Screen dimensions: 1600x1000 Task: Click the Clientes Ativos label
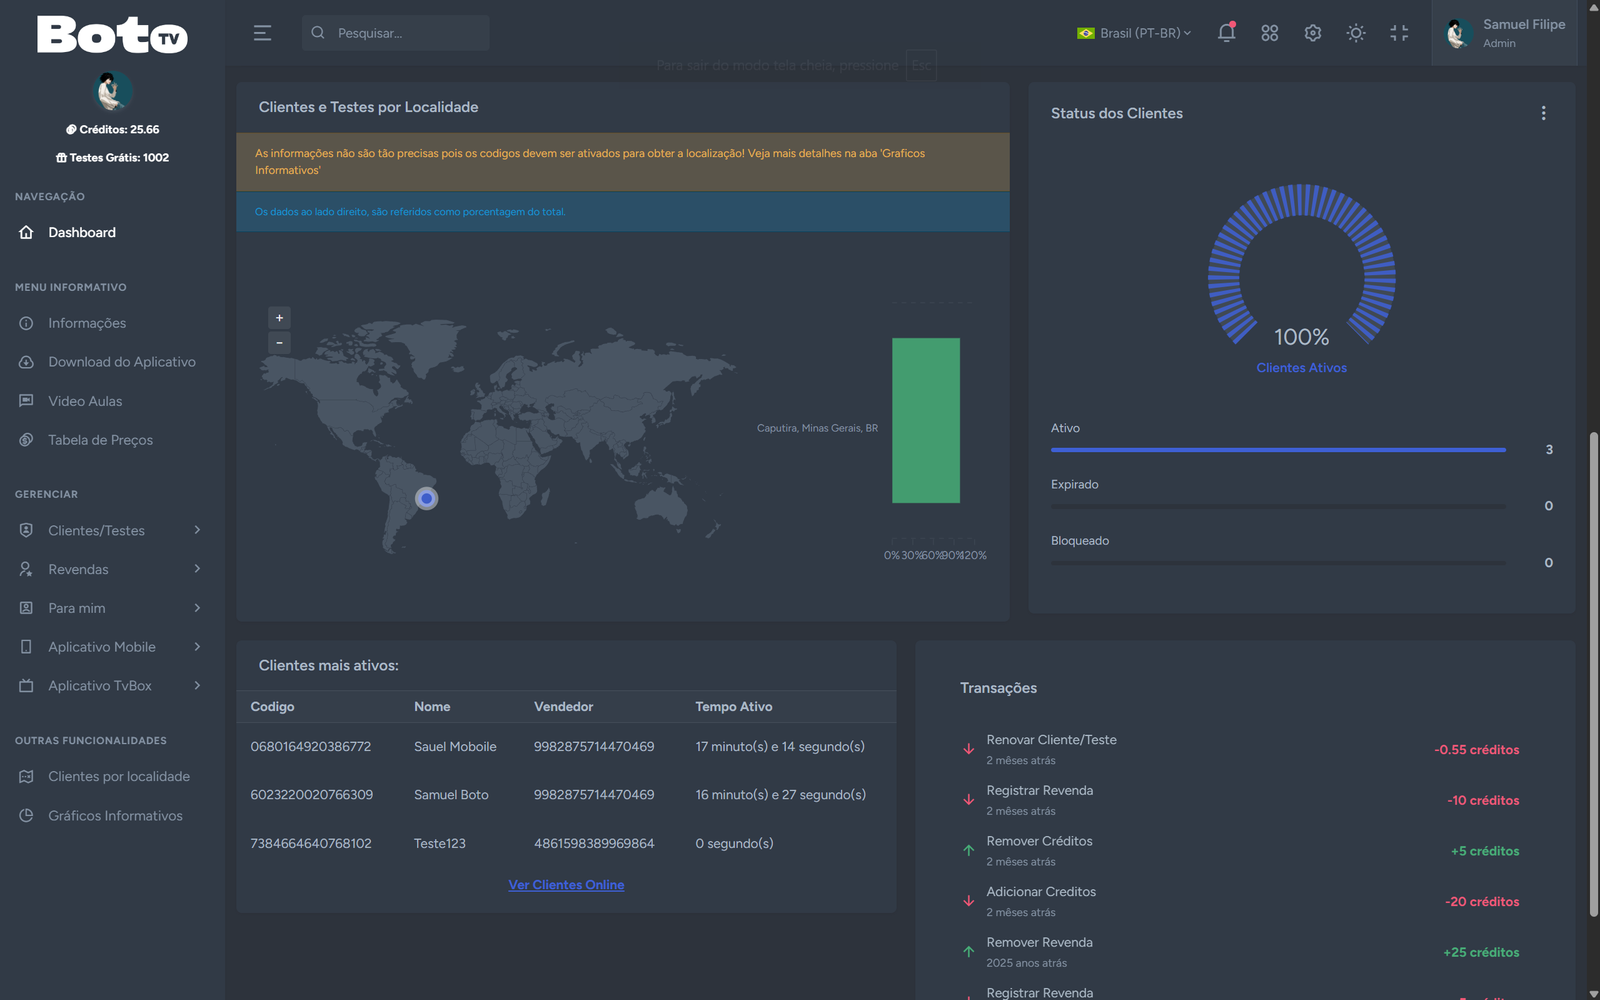point(1301,368)
